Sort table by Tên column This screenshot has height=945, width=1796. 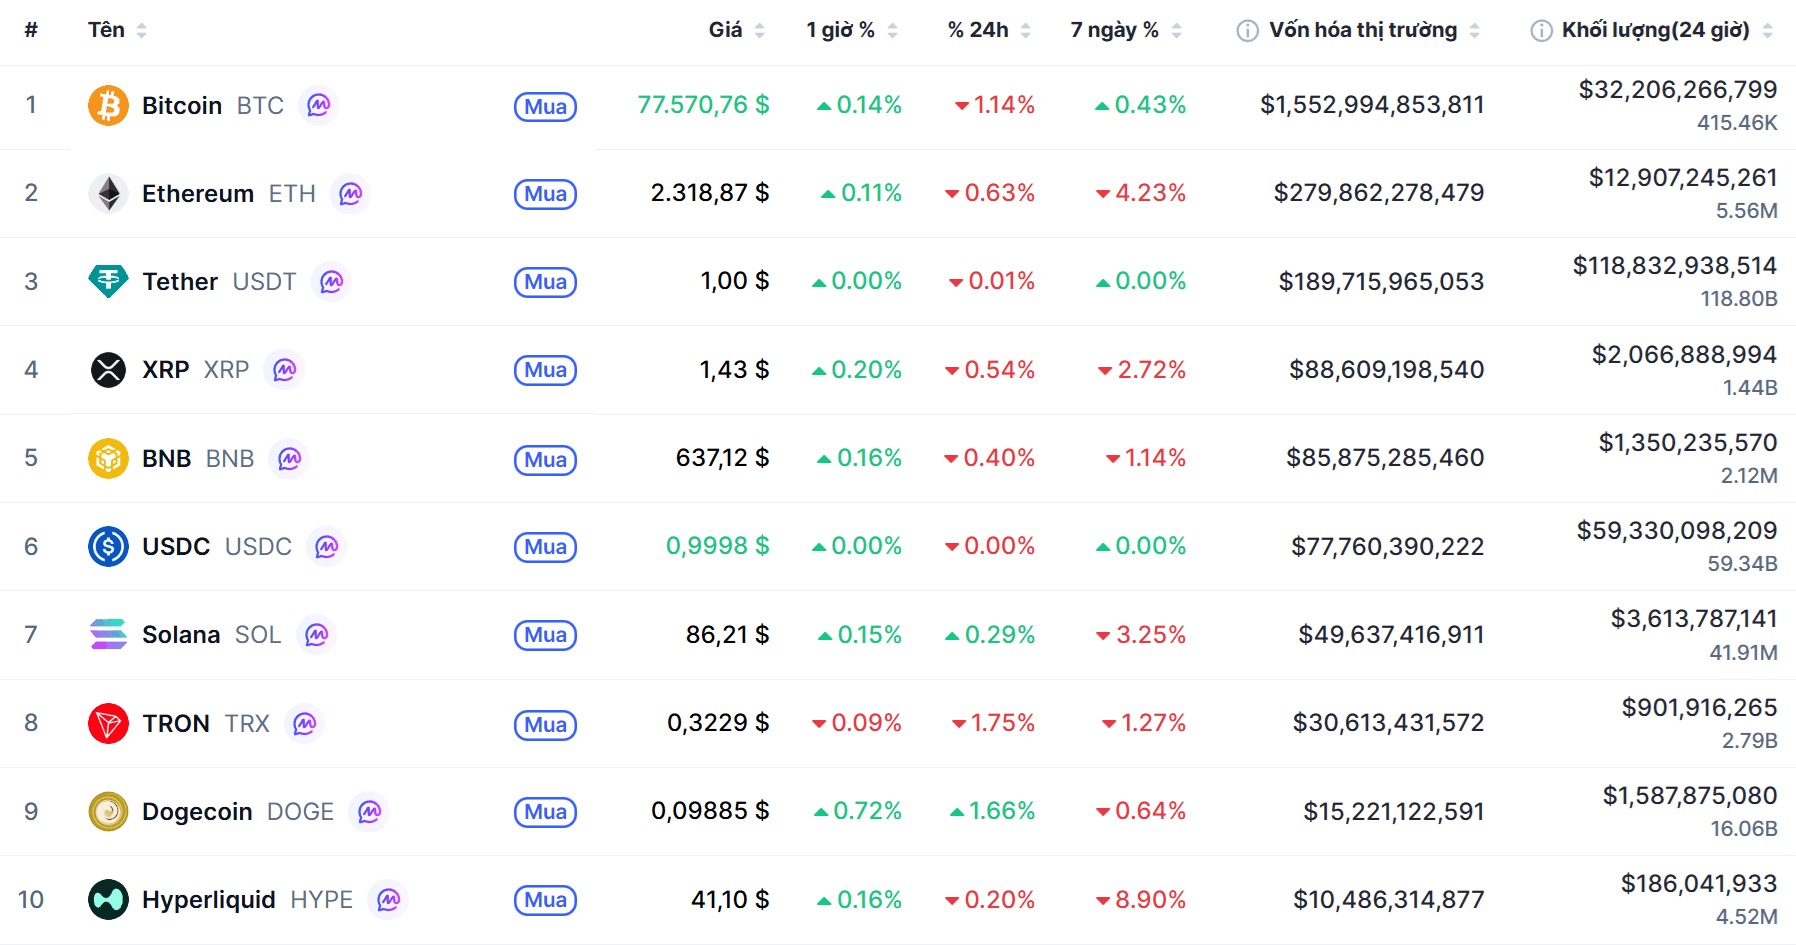click(118, 30)
